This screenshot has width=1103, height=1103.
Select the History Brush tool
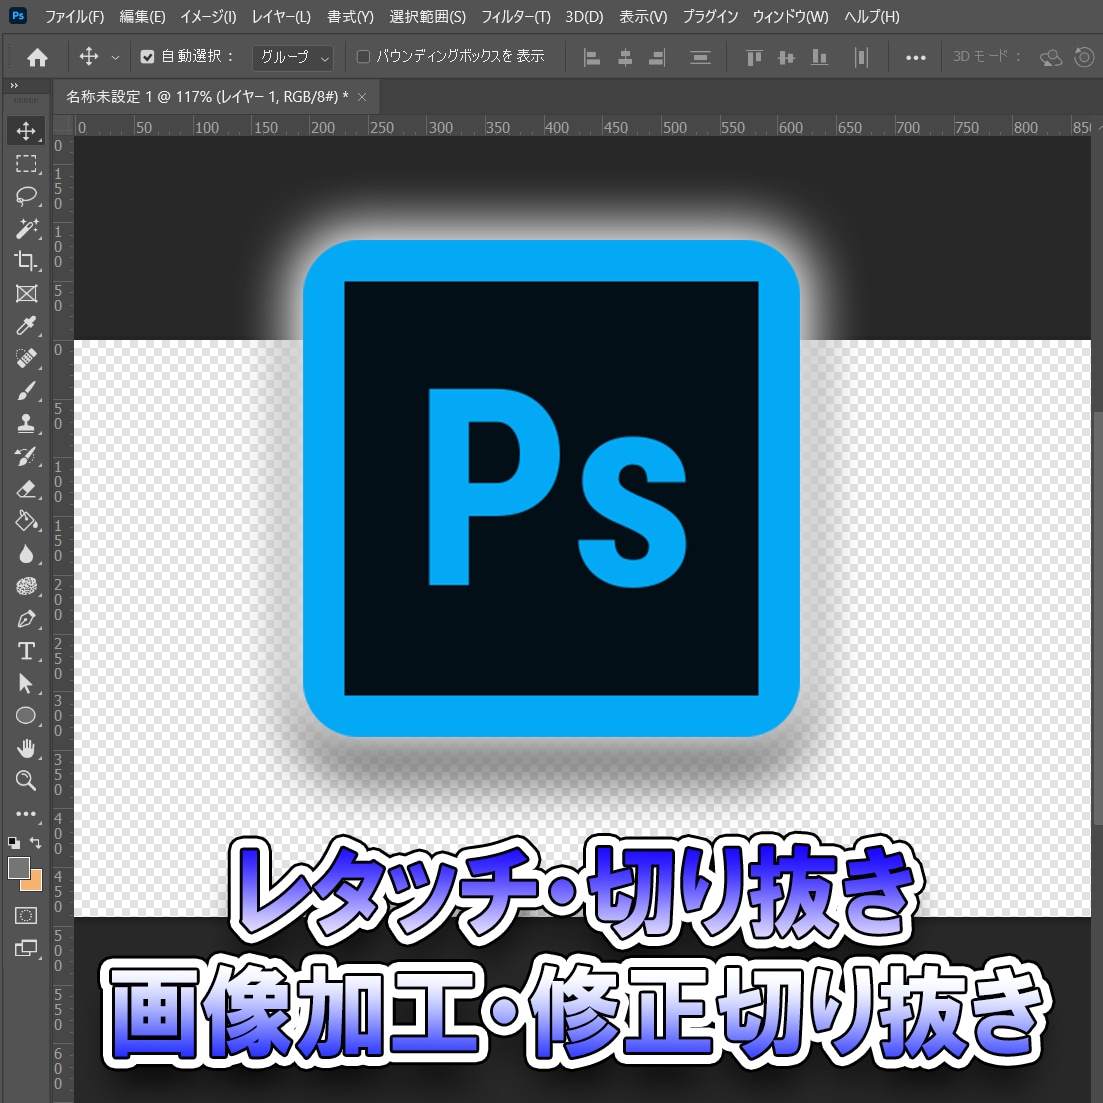pyautogui.click(x=26, y=456)
